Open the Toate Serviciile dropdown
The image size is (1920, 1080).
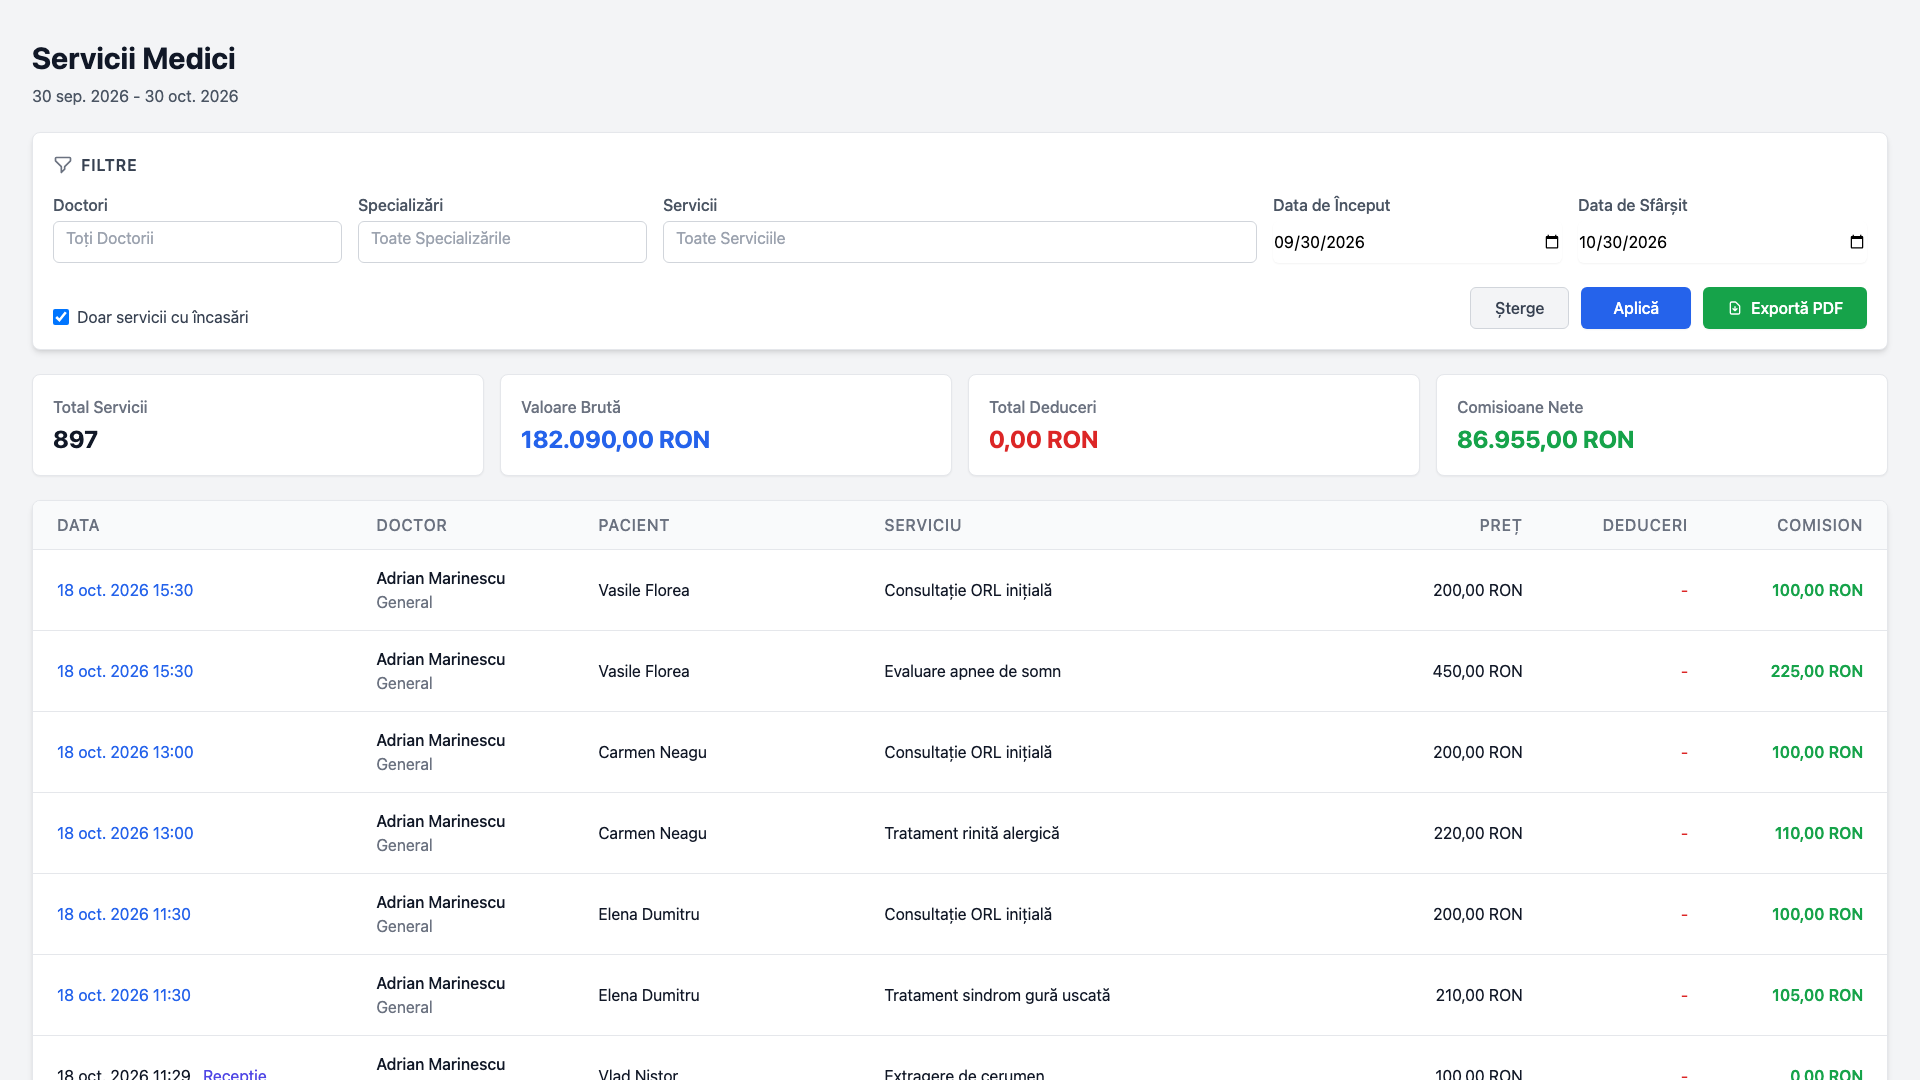(960, 242)
